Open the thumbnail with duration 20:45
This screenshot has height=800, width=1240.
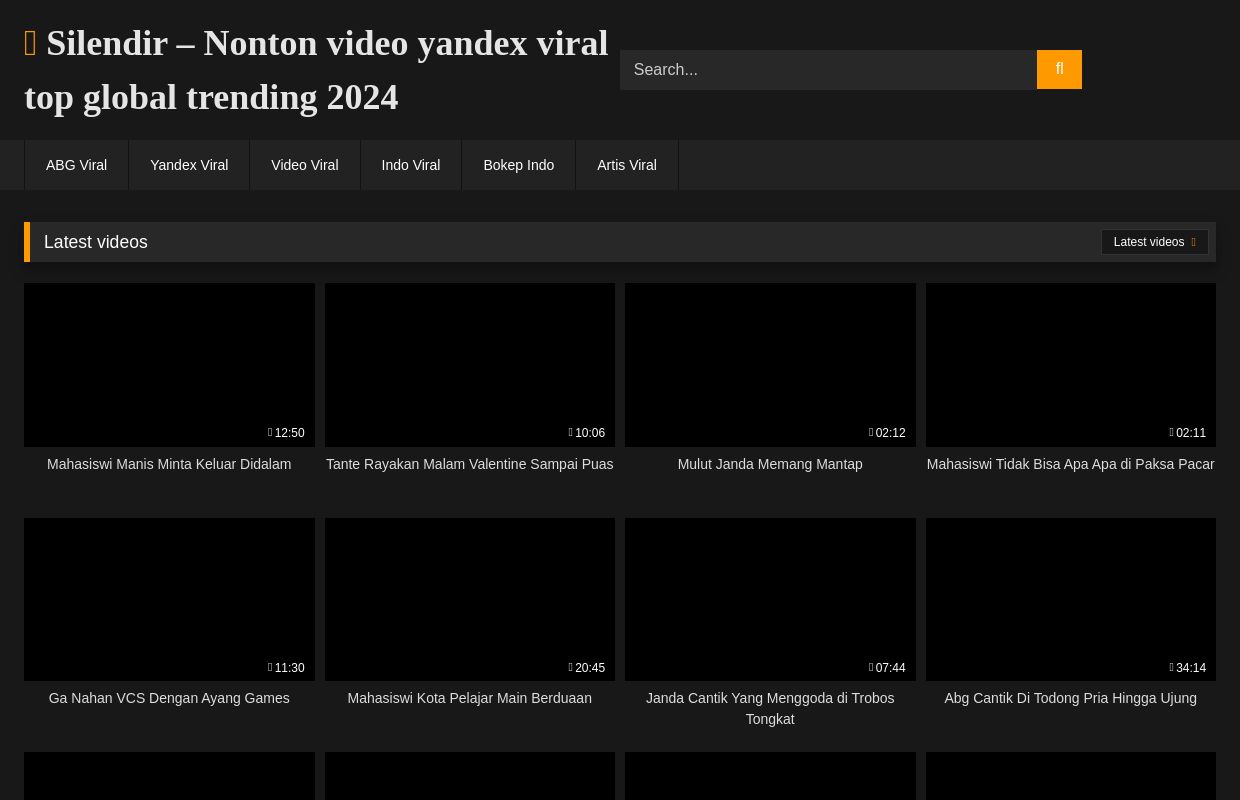click(x=470, y=599)
